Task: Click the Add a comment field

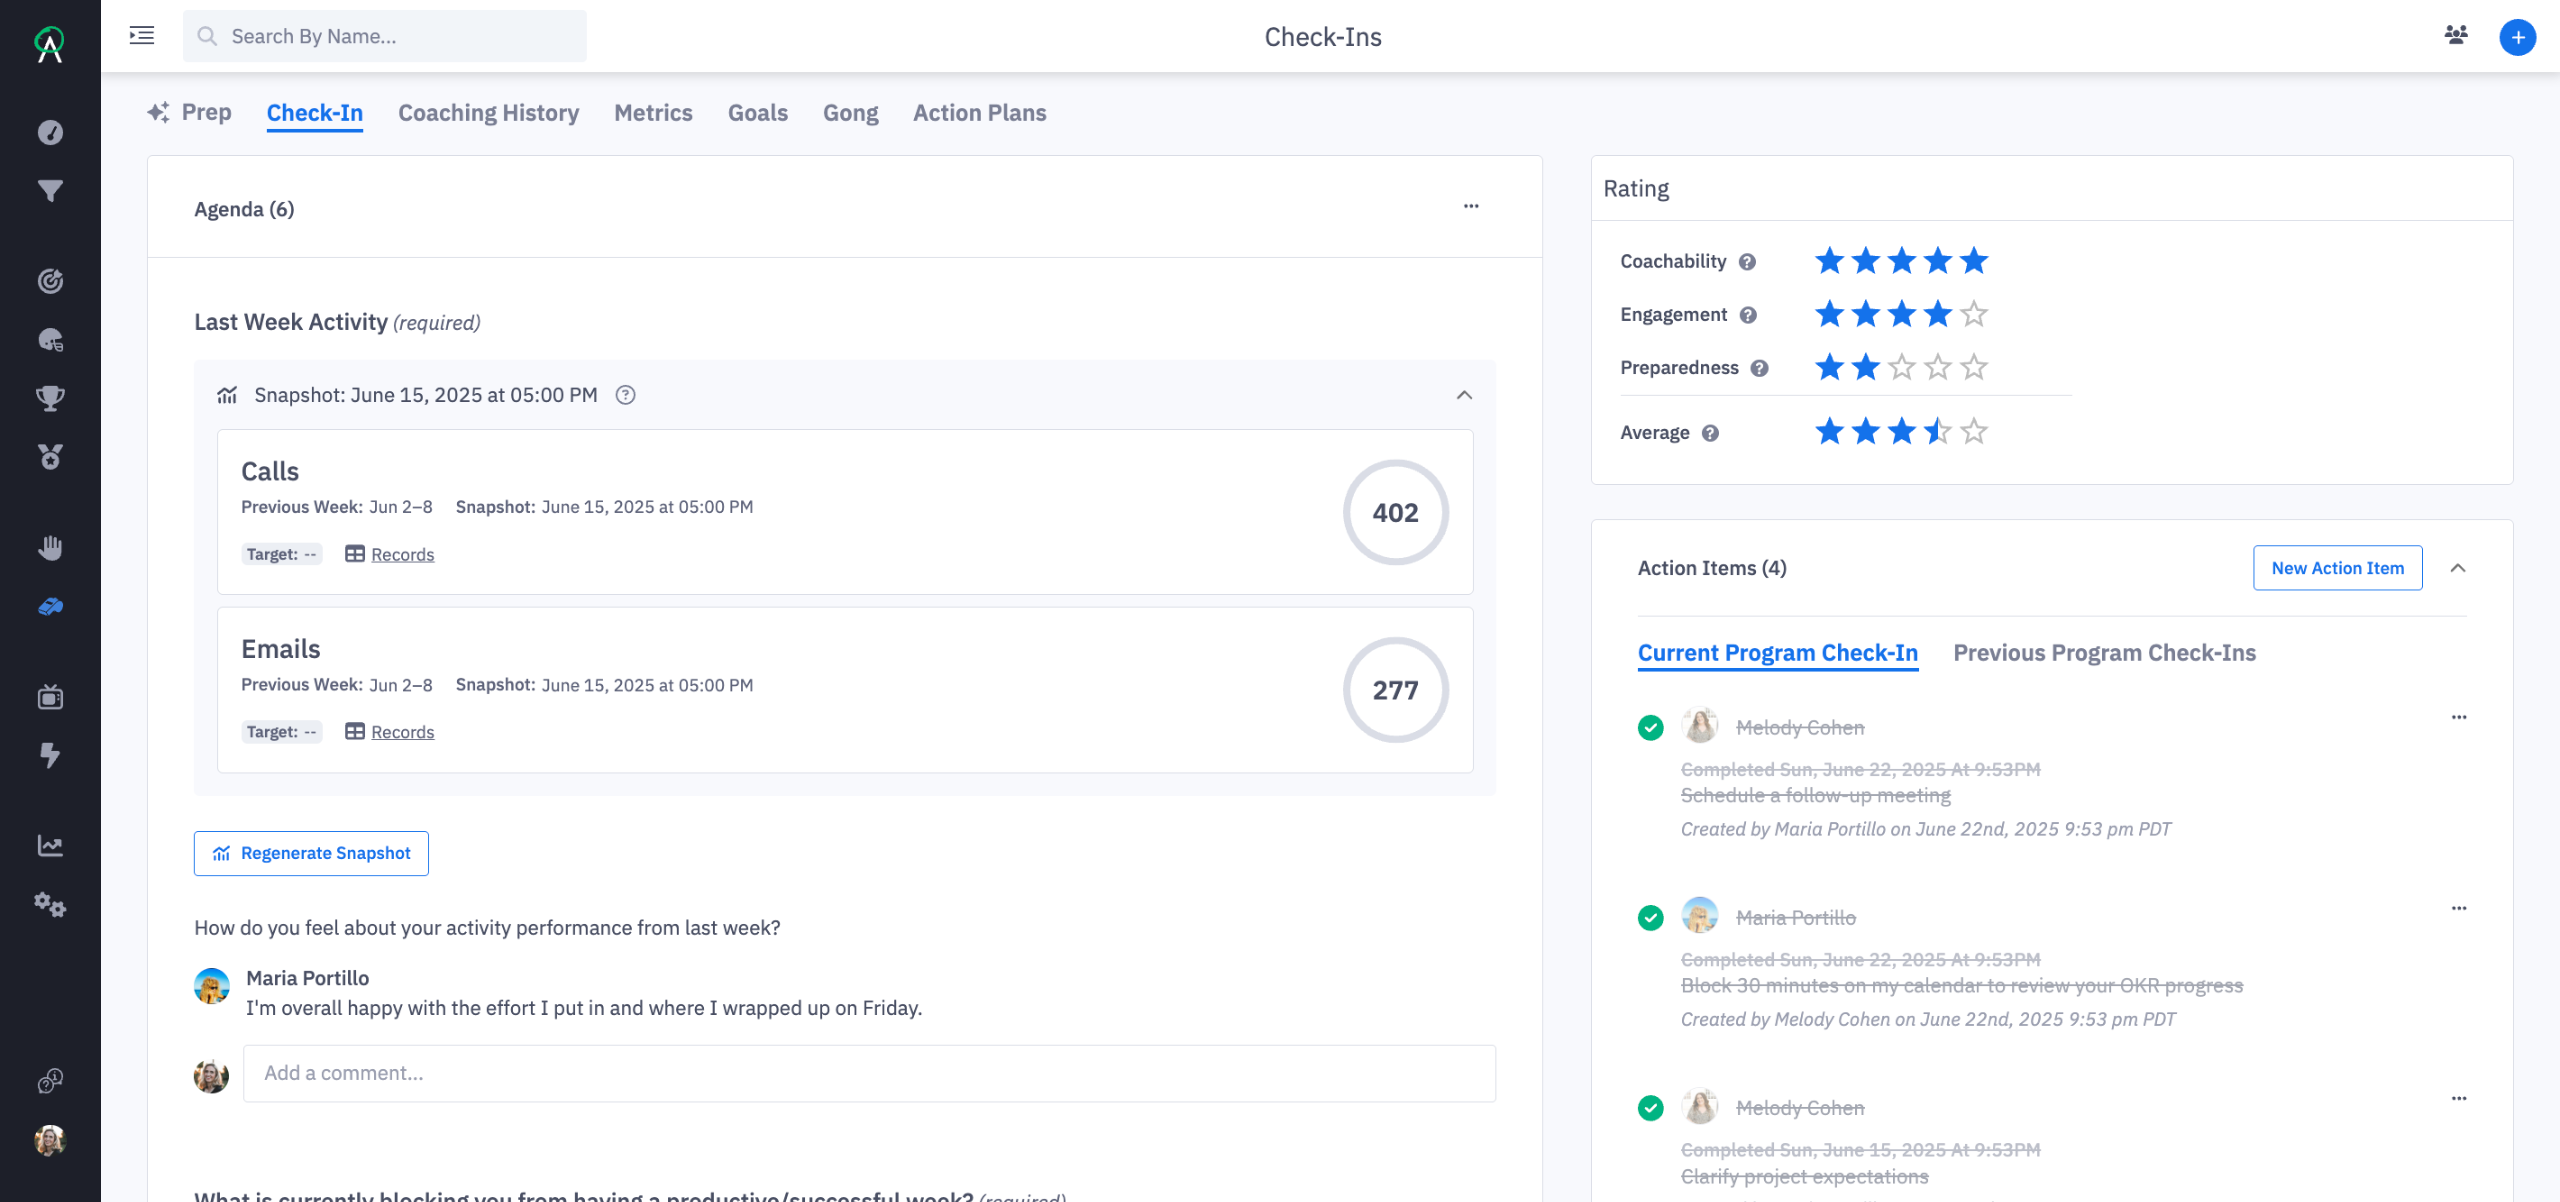Action: tap(868, 1073)
